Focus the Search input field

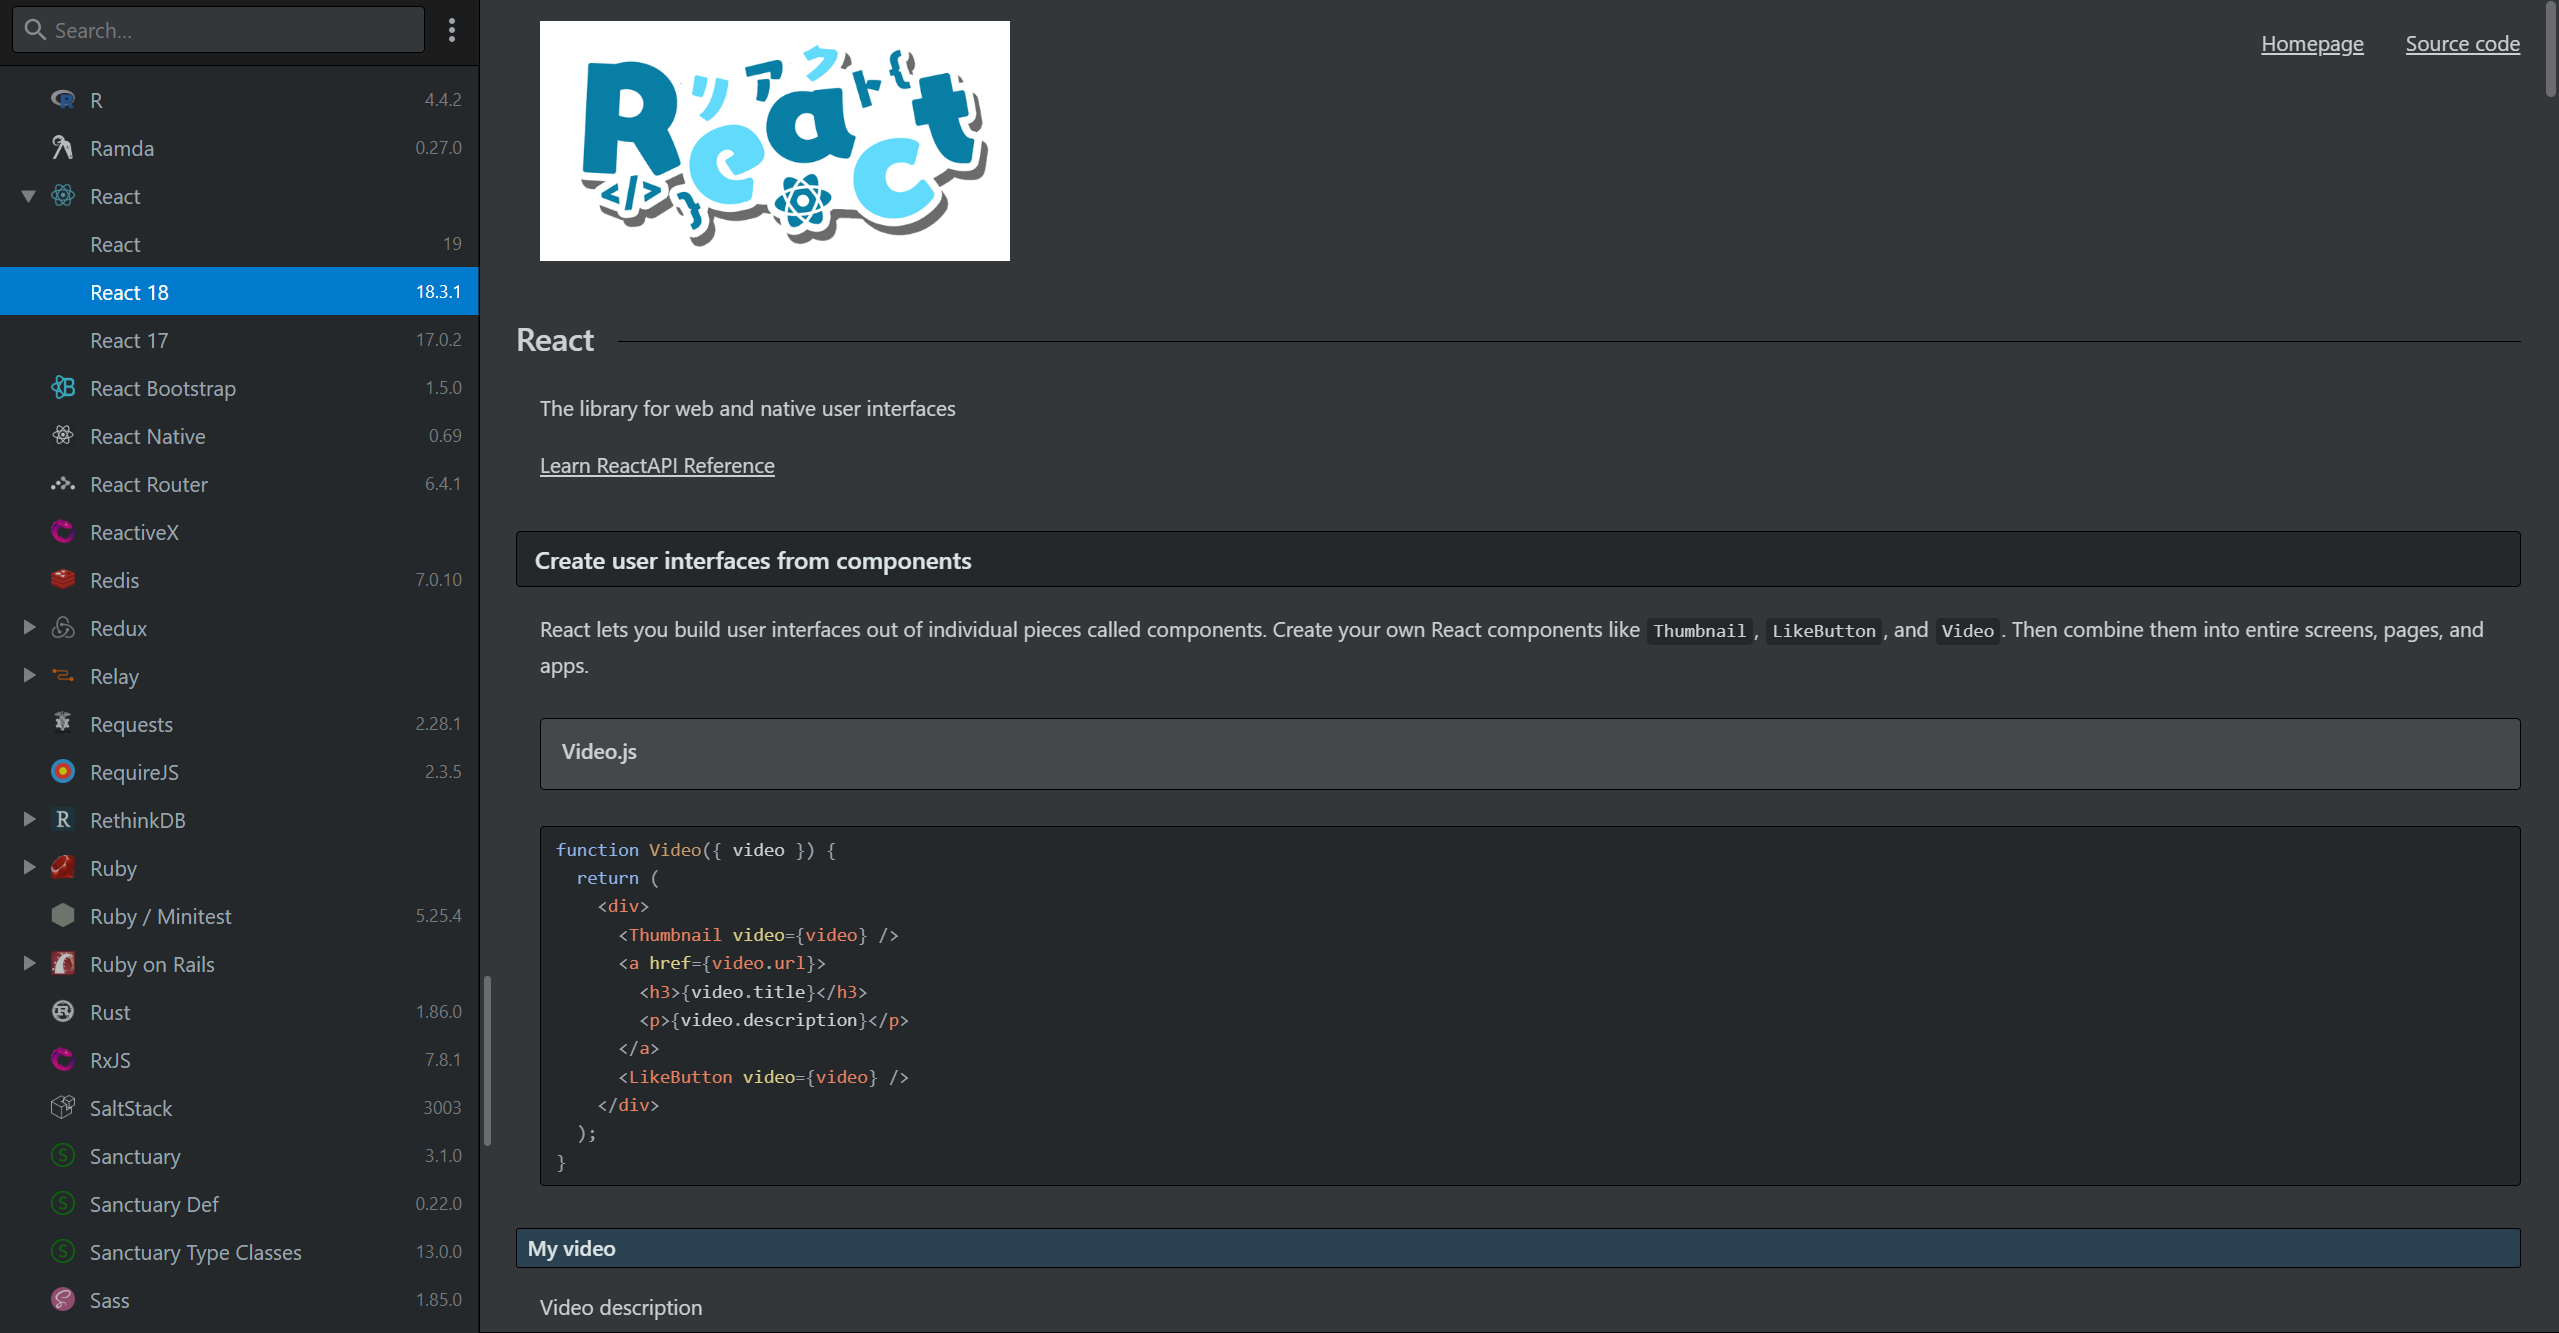pyautogui.click(x=230, y=30)
